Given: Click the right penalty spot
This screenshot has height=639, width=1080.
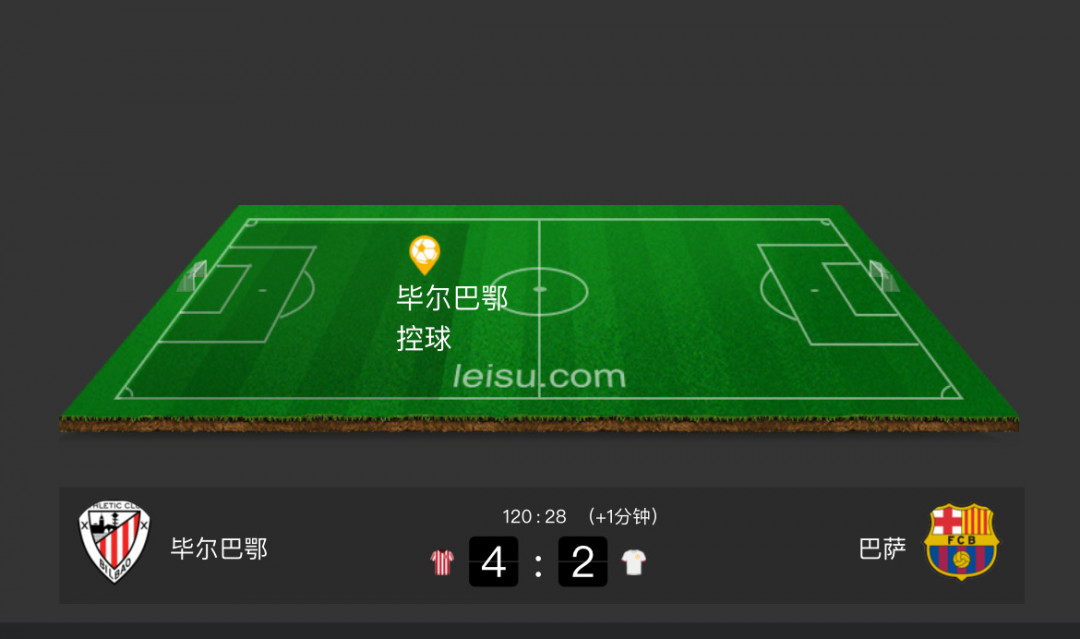Looking at the screenshot, I should coord(815,291).
